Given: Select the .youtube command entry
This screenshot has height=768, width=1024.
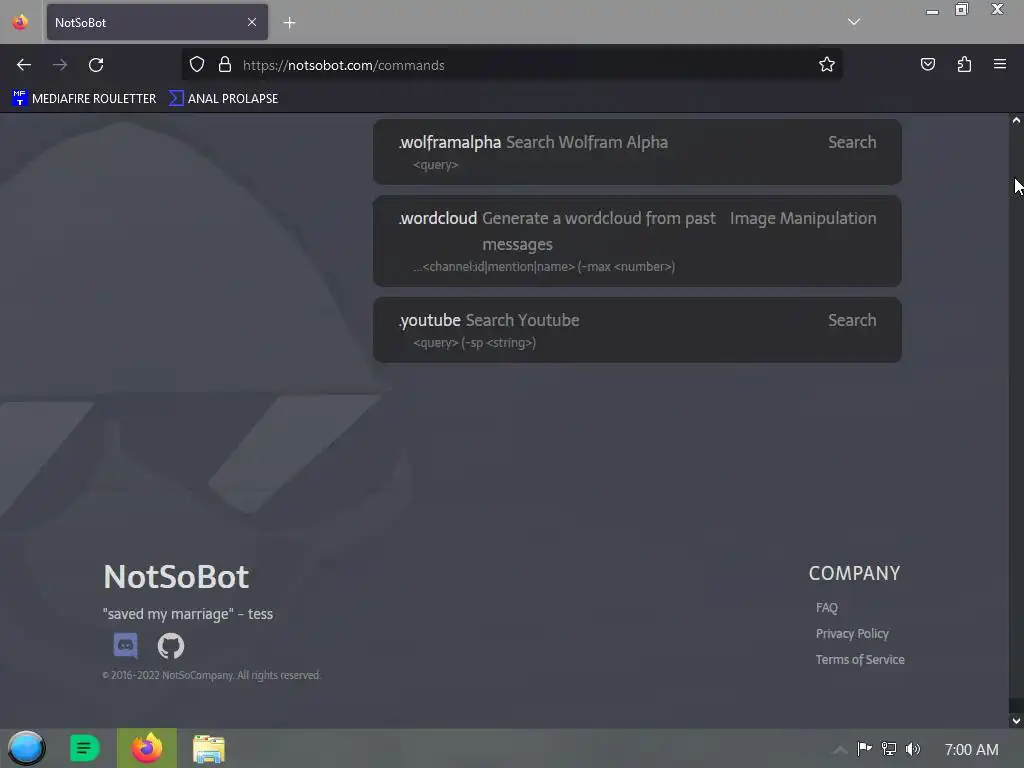Looking at the screenshot, I should pyautogui.click(x=637, y=330).
